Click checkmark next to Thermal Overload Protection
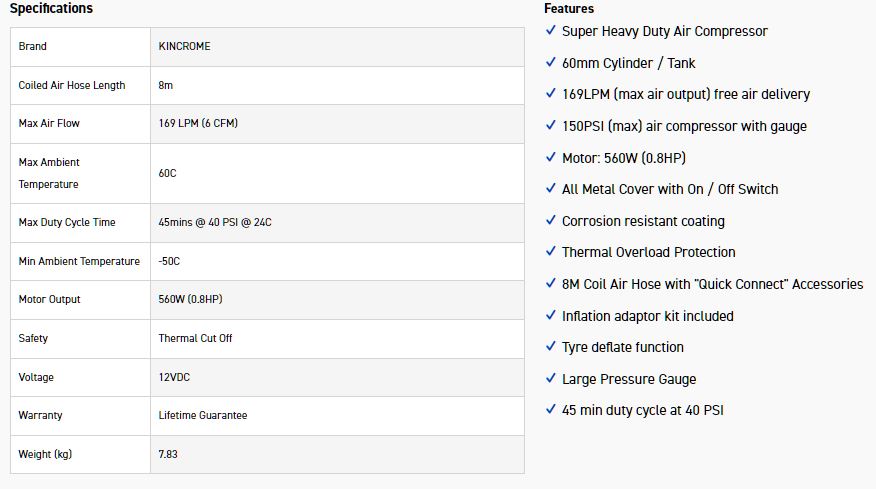This screenshot has width=876, height=489. (x=551, y=252)
